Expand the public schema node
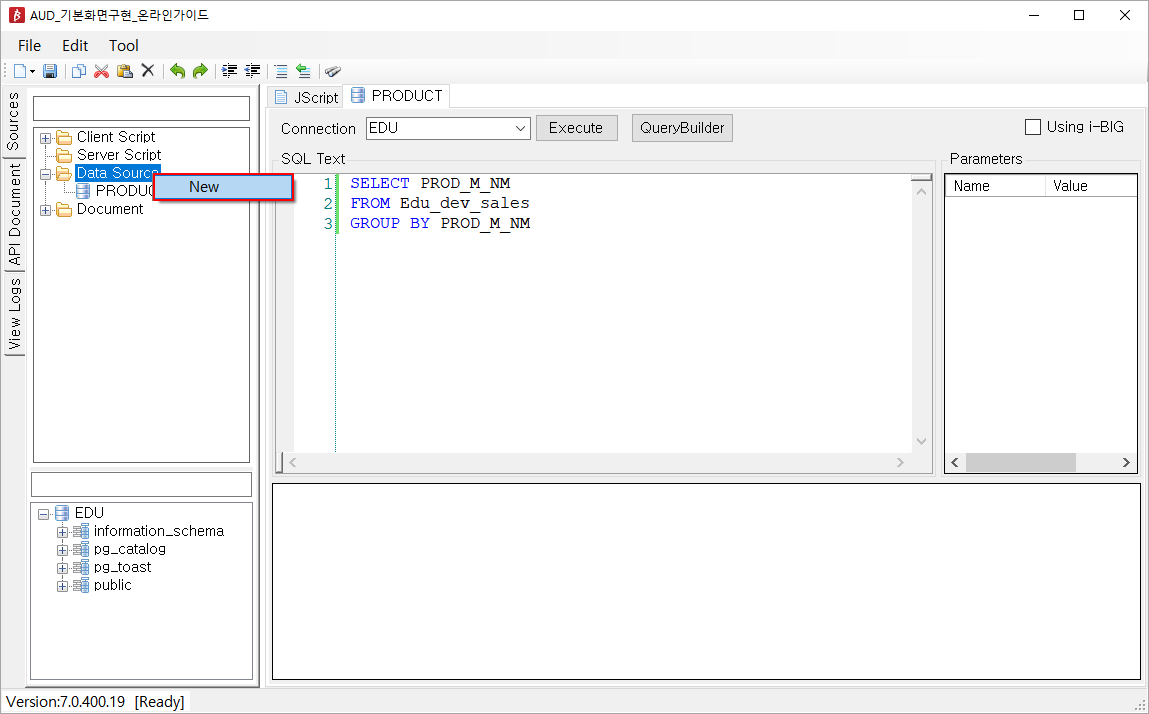 [x=62, y=586]
